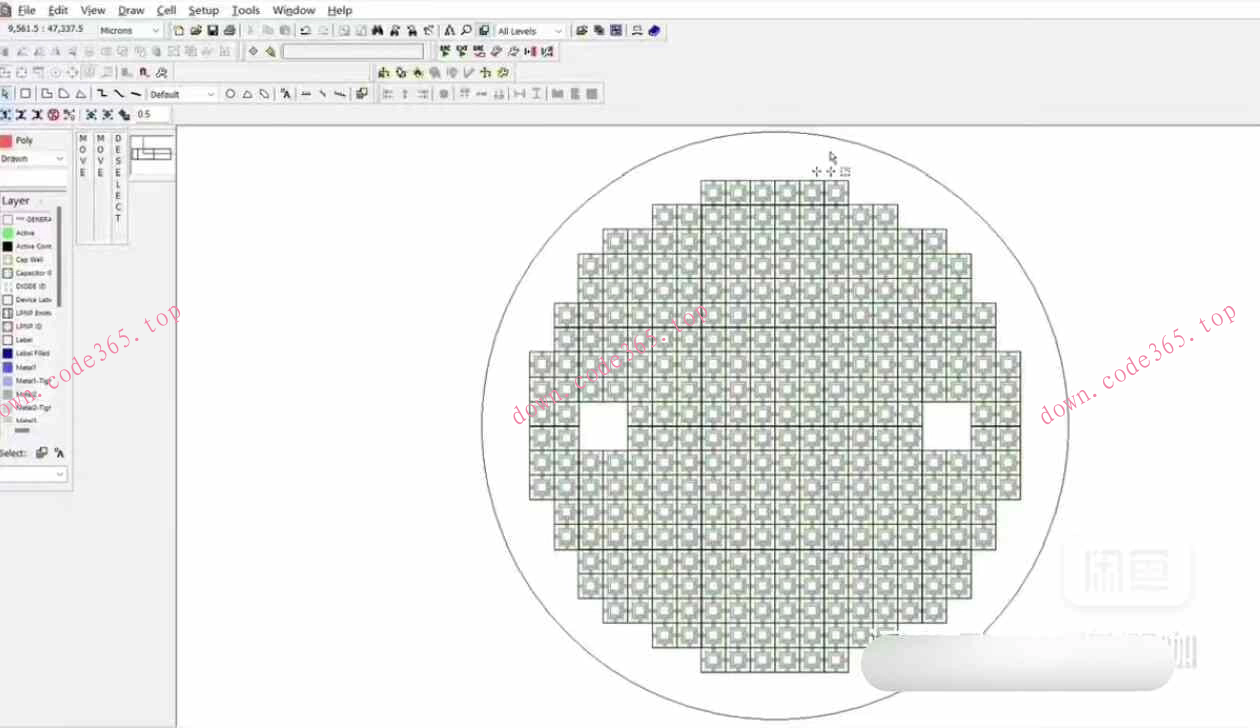1260x728 pixels.
Task: Click the red Poly layer swatch
Action: (6, 141)
